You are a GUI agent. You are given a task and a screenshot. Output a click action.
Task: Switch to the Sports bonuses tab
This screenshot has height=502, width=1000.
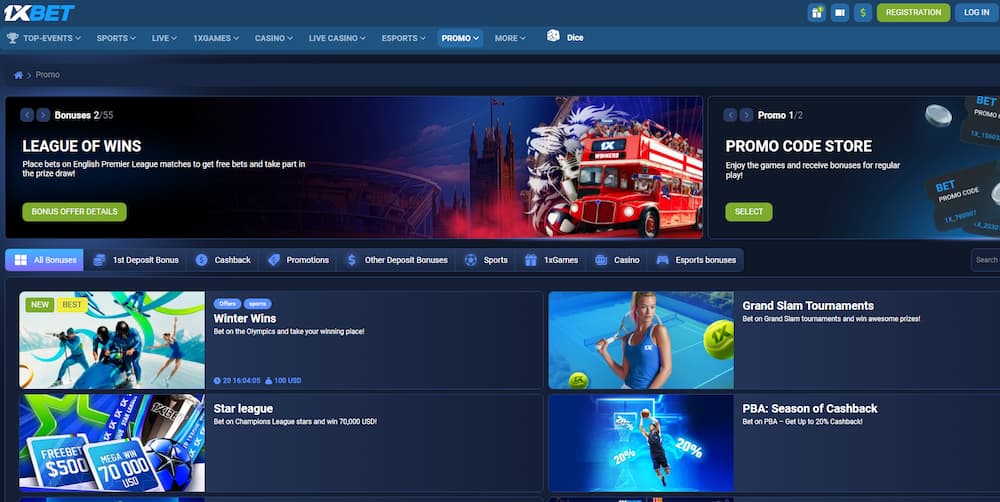487,260
